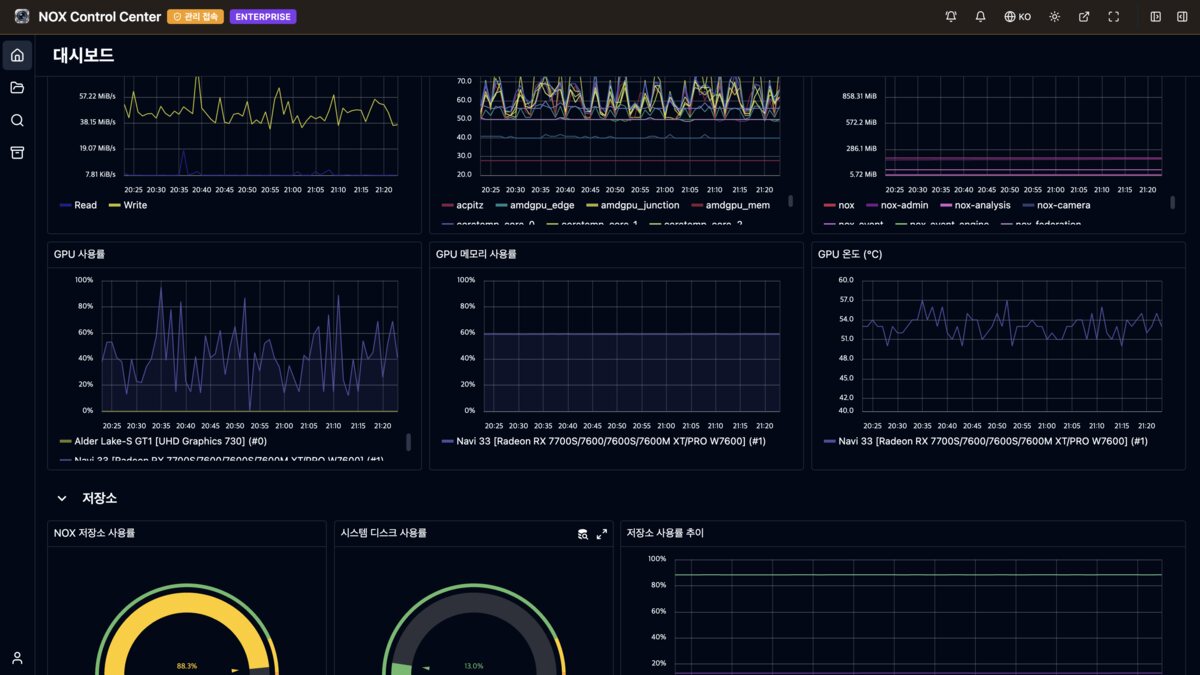The image size is (1200, 675).
Task: Open data inspector icon on 시스템 디스크 사용률 panel
Action: coord(583,534)
